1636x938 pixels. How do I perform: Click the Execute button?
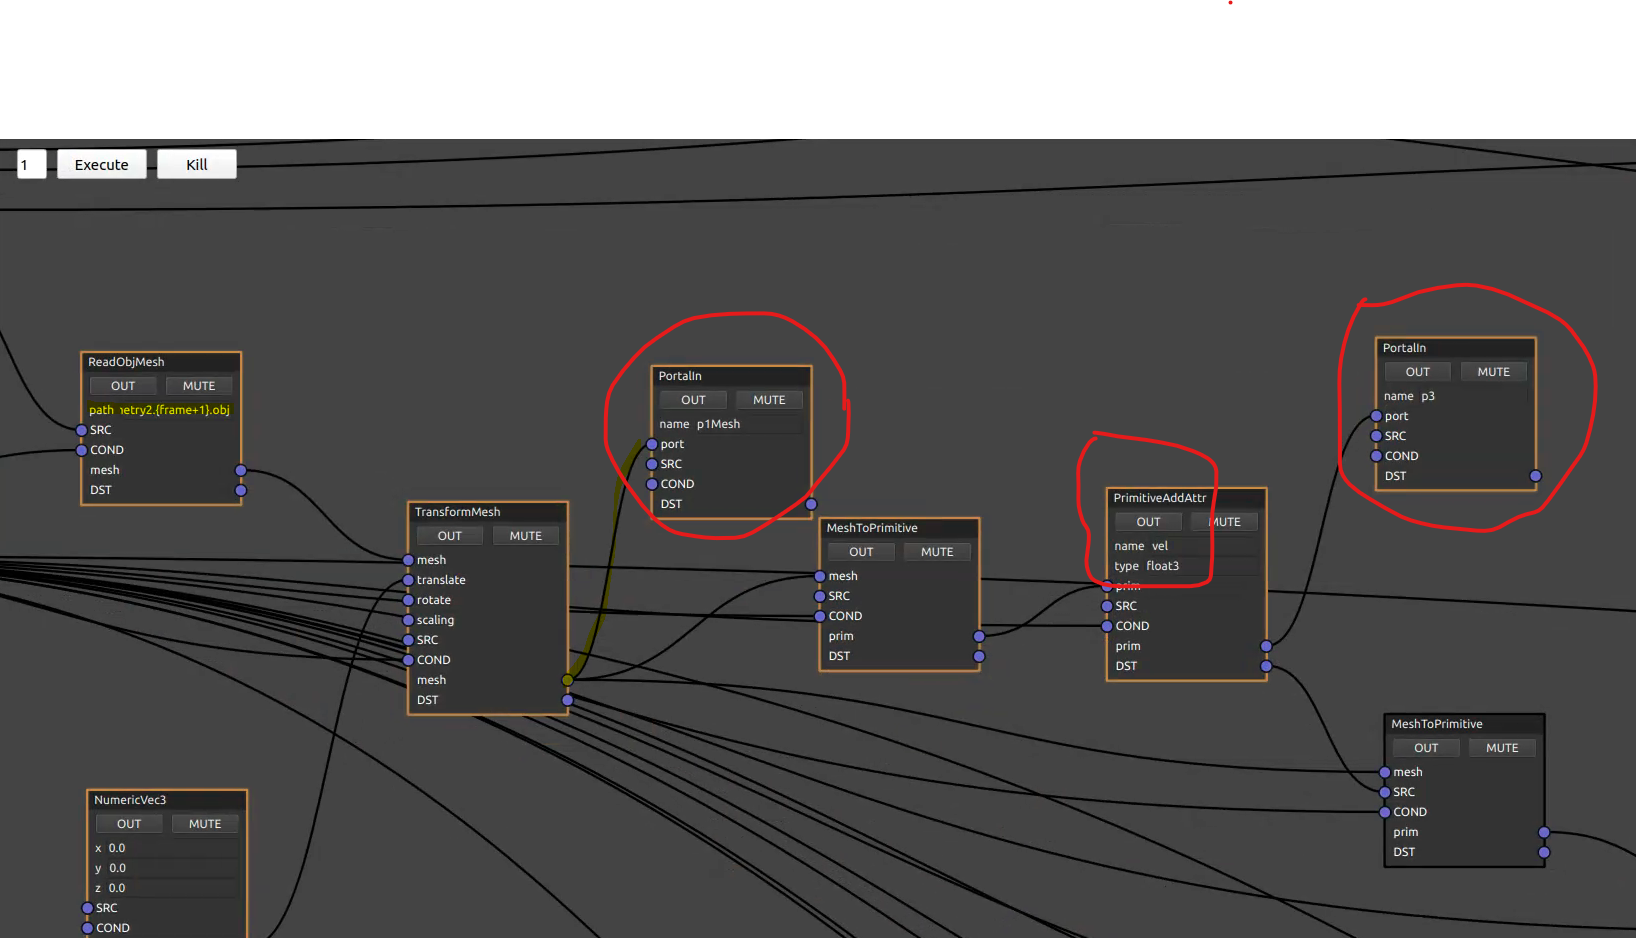(102, 164)
